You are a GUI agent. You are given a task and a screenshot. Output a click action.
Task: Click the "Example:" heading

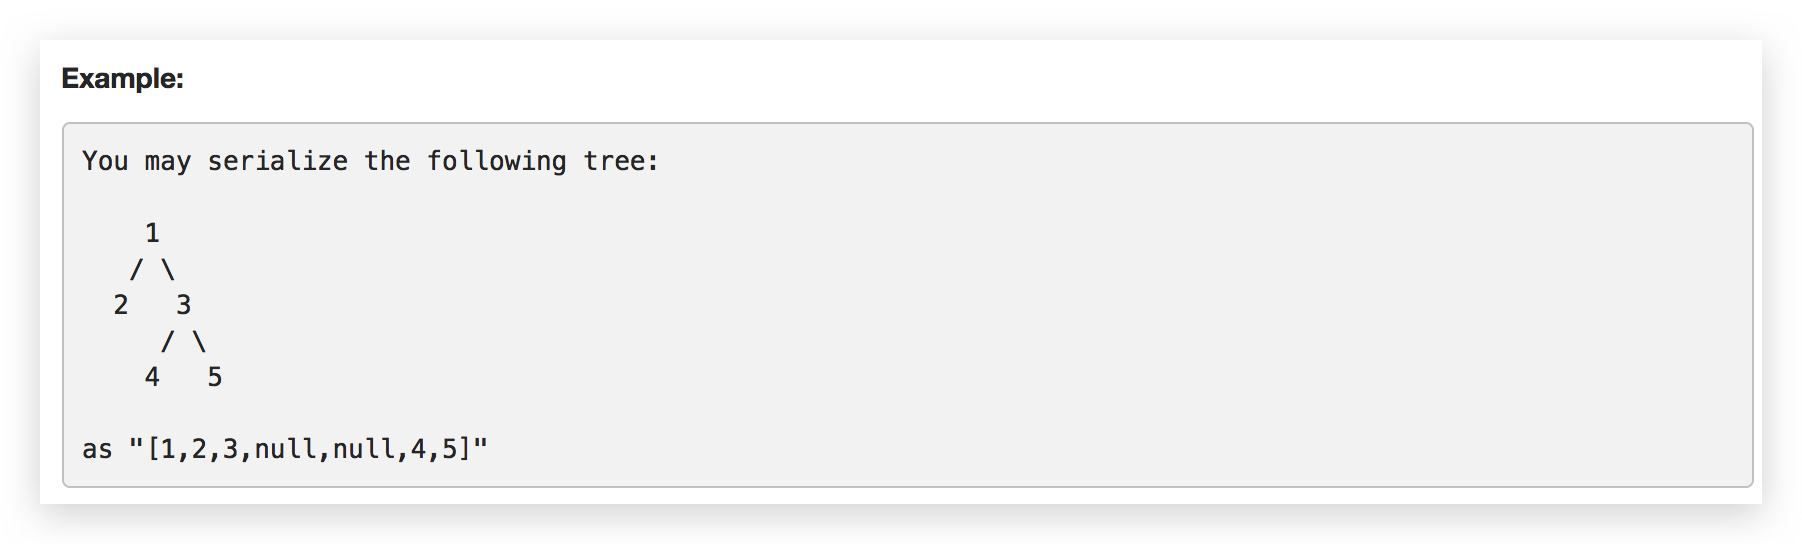[x=122, y=78]
